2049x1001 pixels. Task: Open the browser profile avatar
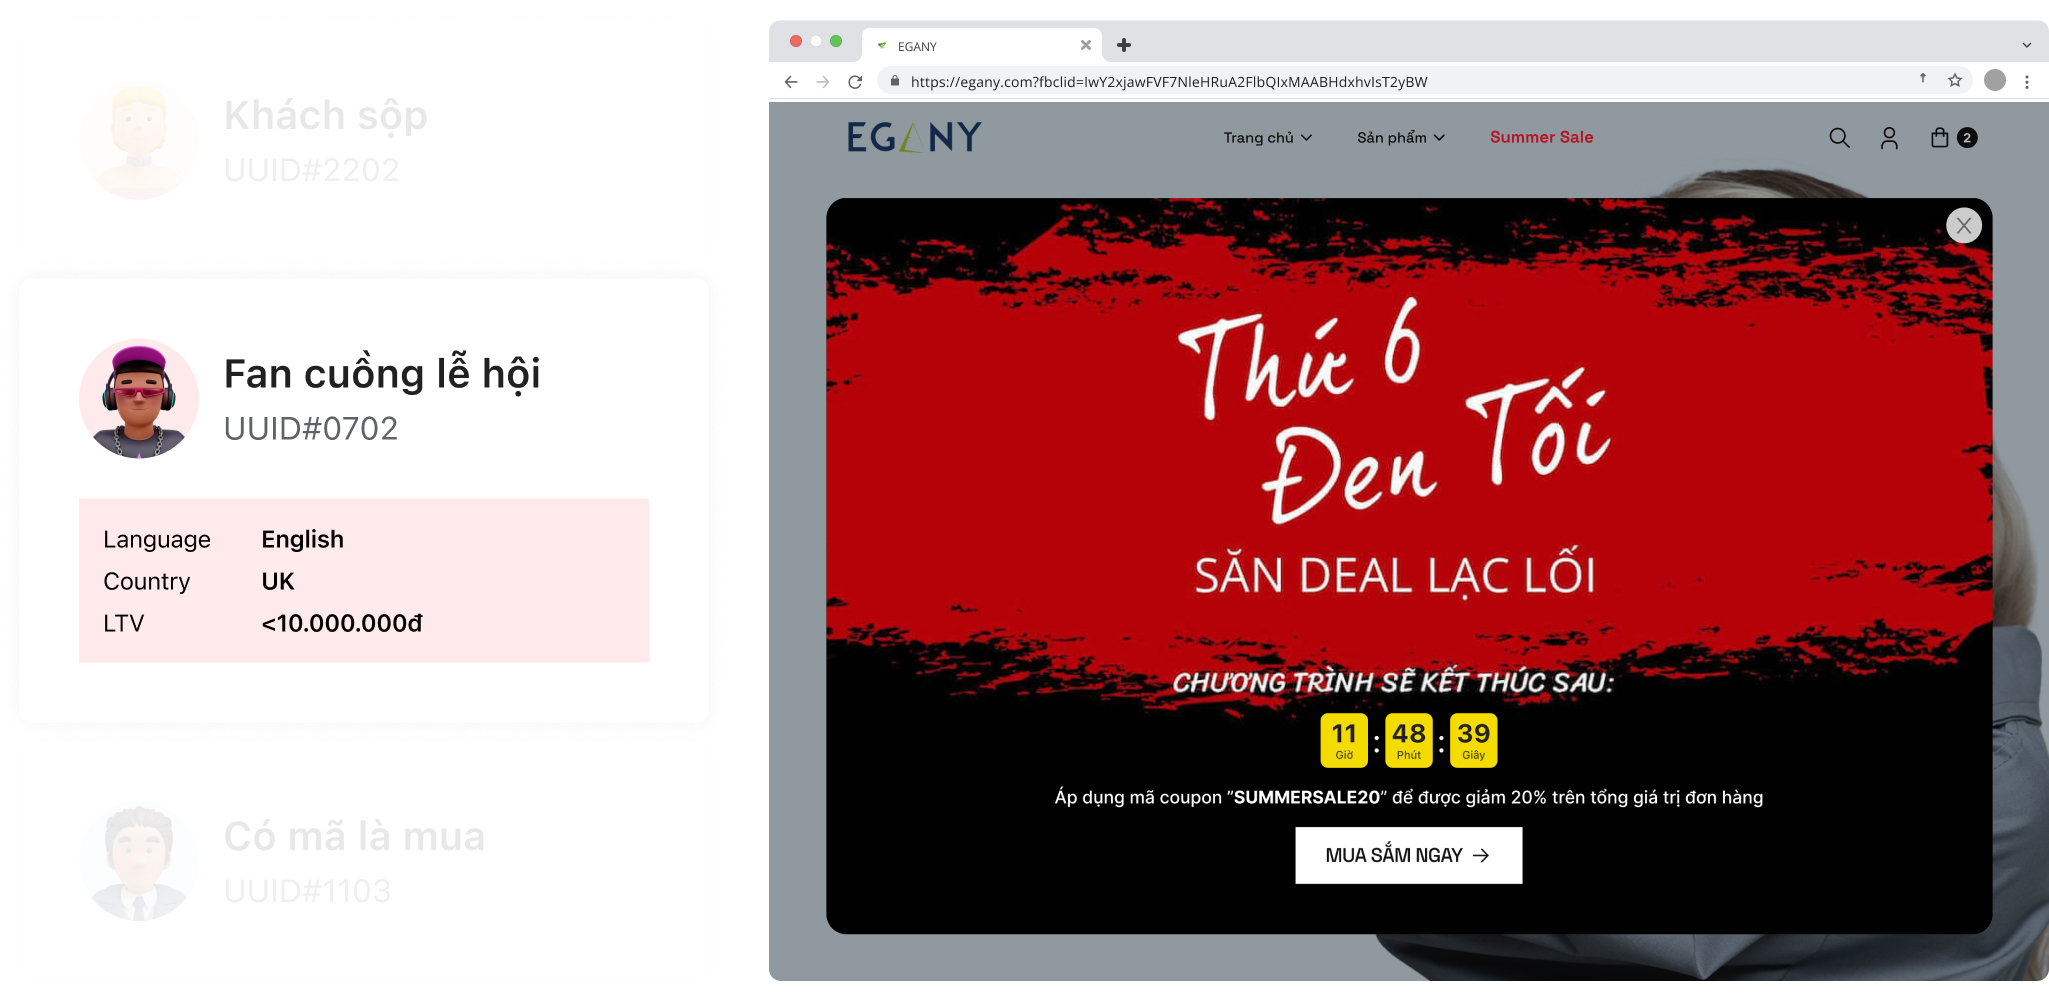[x=1994, y=80]
